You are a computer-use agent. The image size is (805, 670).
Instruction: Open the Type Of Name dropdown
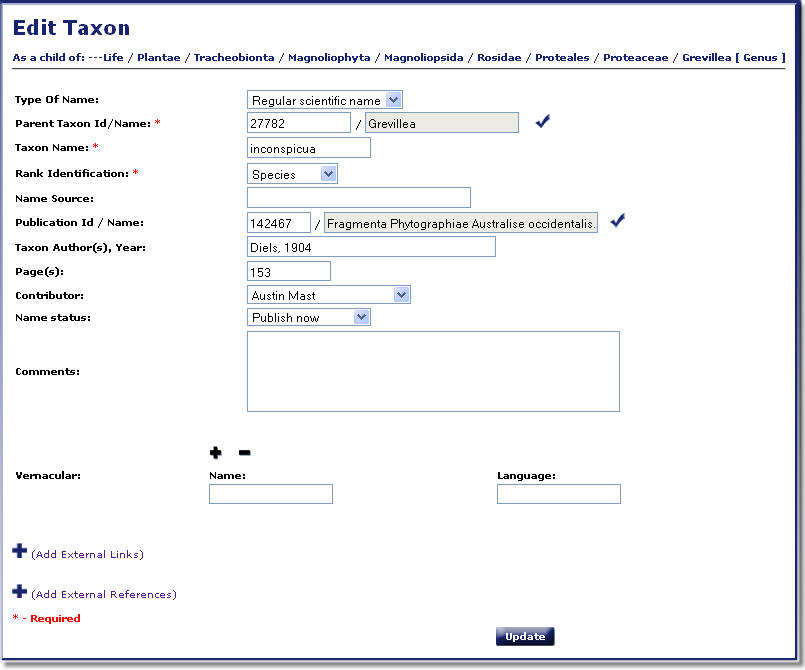(x=324, y=99)
